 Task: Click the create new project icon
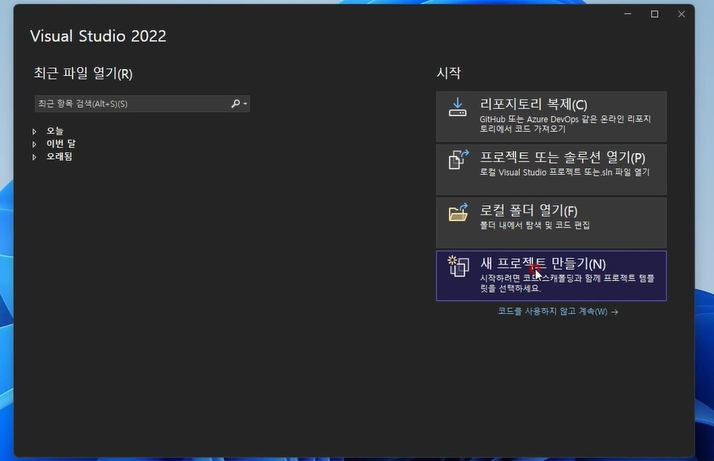click(458, 266)
